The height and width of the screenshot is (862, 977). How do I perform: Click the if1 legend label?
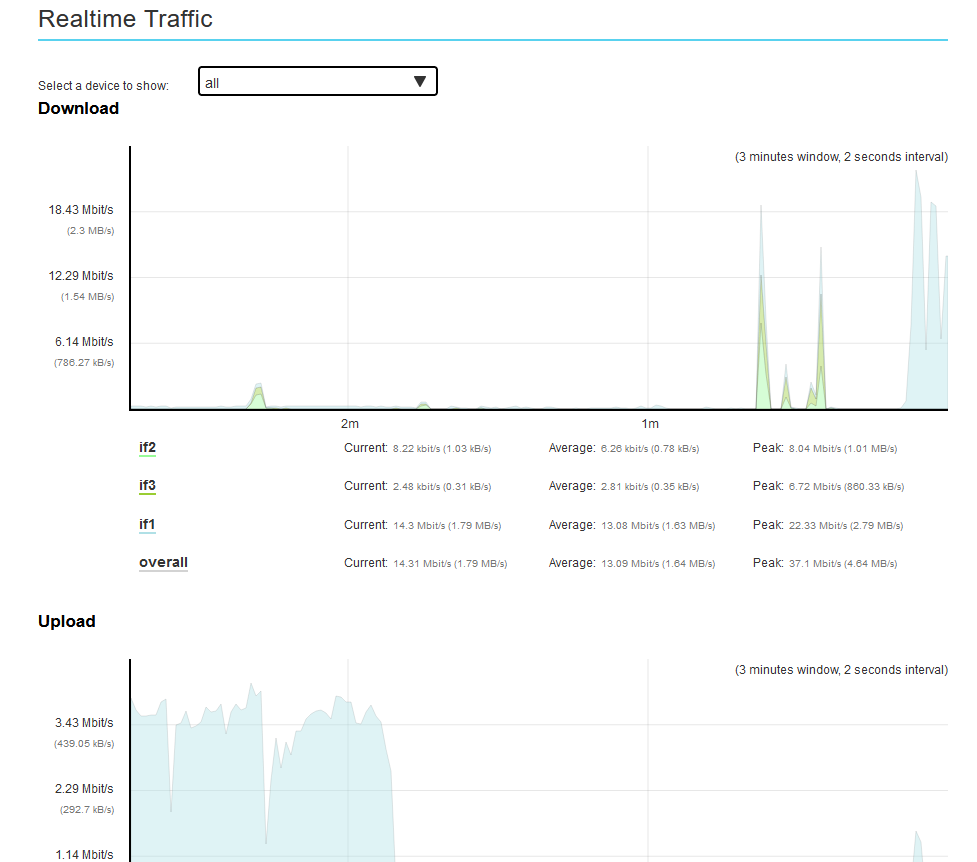coord(147,524)
